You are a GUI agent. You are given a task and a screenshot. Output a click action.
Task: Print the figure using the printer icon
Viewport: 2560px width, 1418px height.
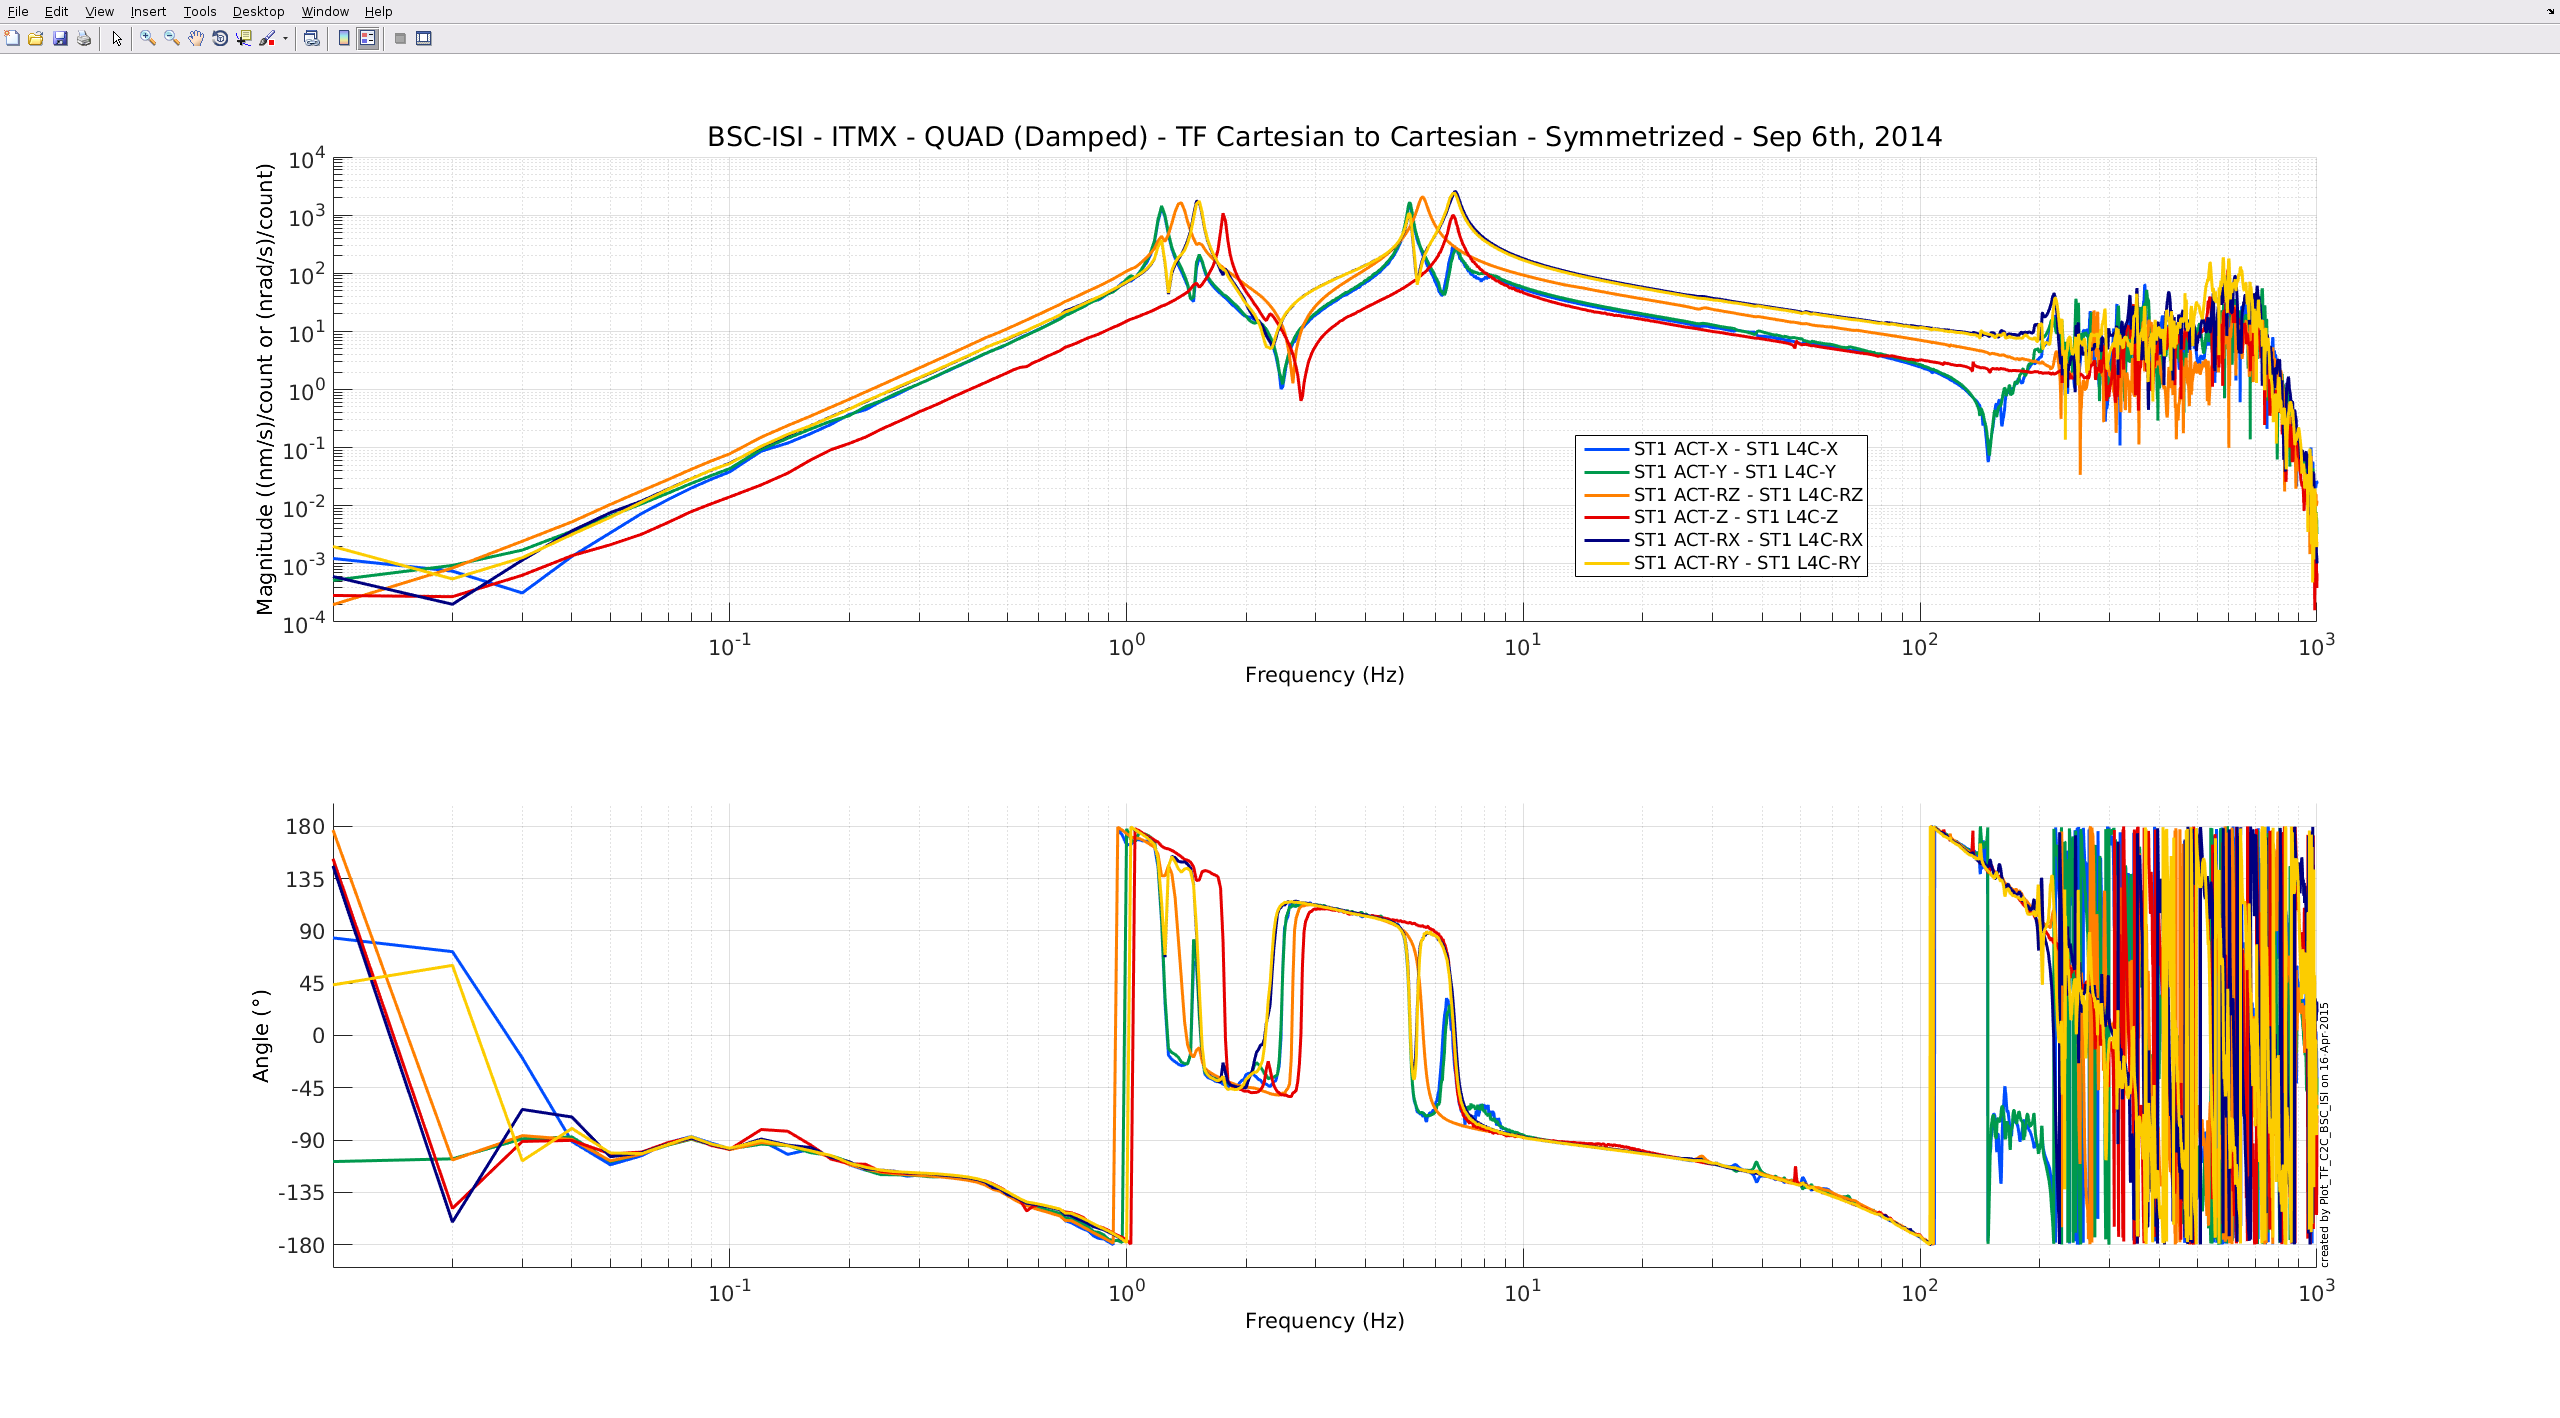pos(84,38)
